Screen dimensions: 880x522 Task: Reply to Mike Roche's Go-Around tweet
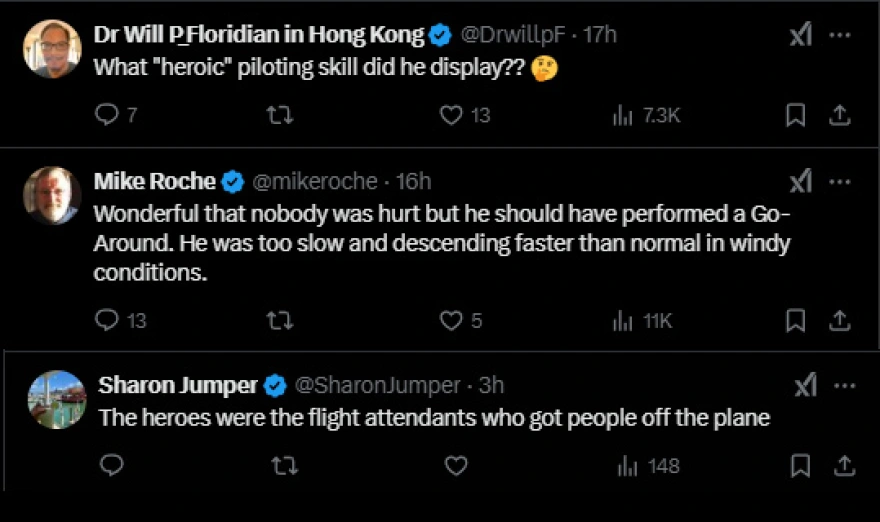107,320
